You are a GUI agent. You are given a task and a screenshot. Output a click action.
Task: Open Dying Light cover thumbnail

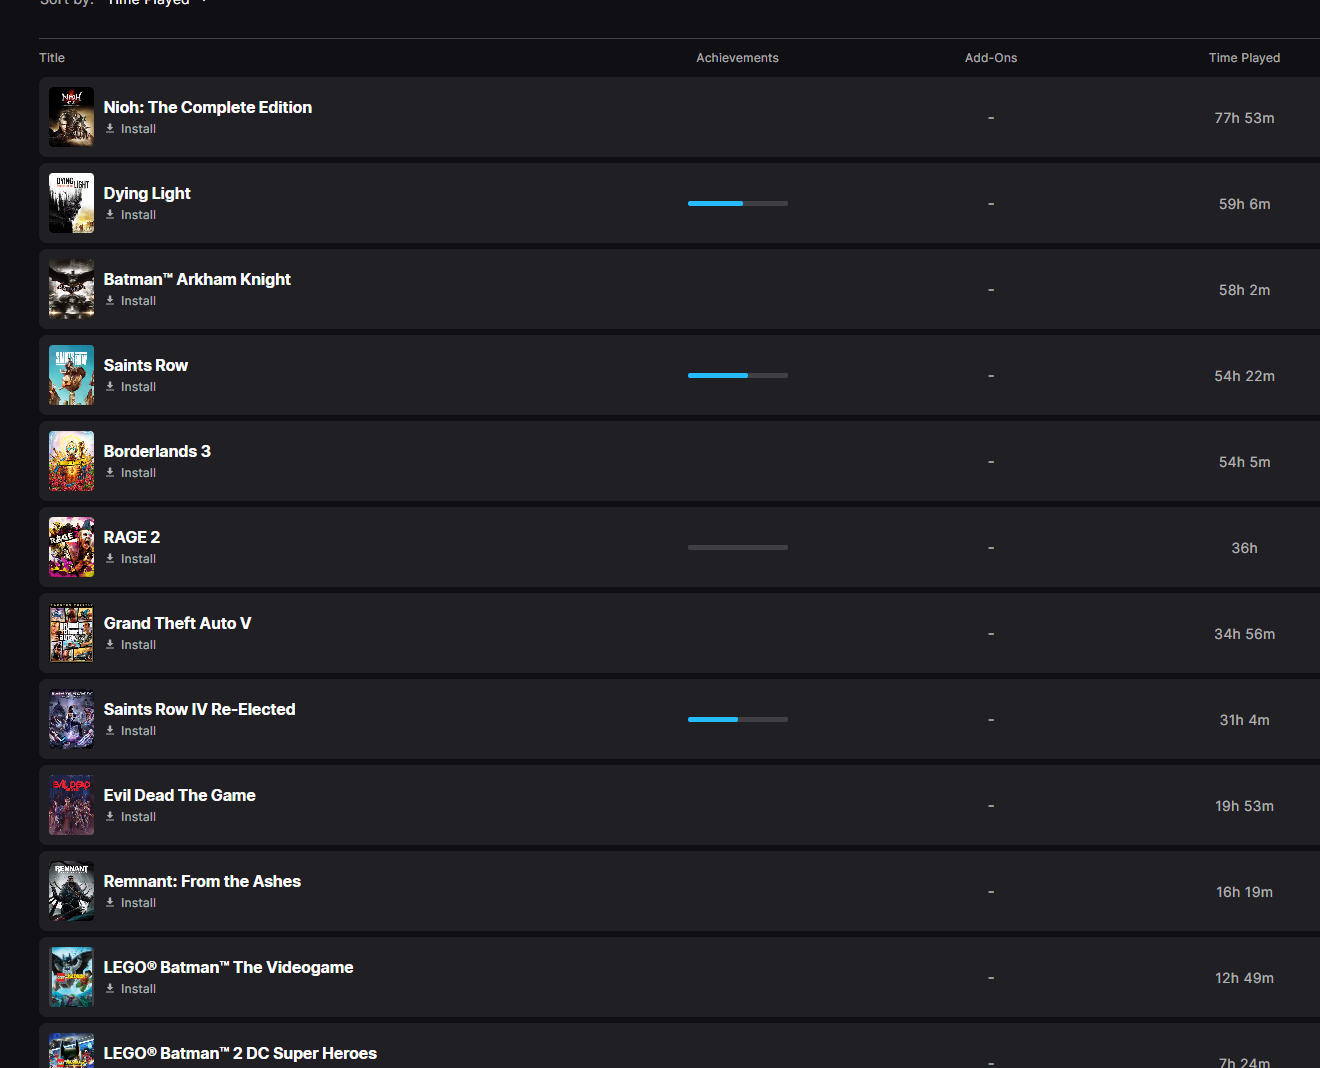click(71, 203)
